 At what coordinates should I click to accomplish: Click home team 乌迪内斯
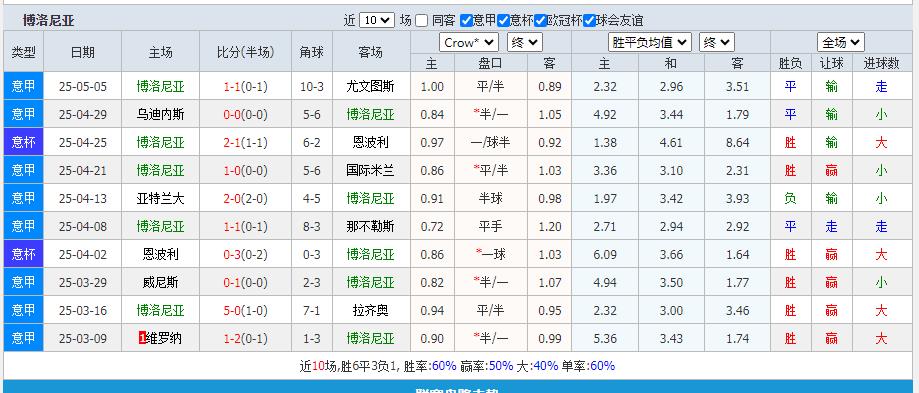[161, 114]
